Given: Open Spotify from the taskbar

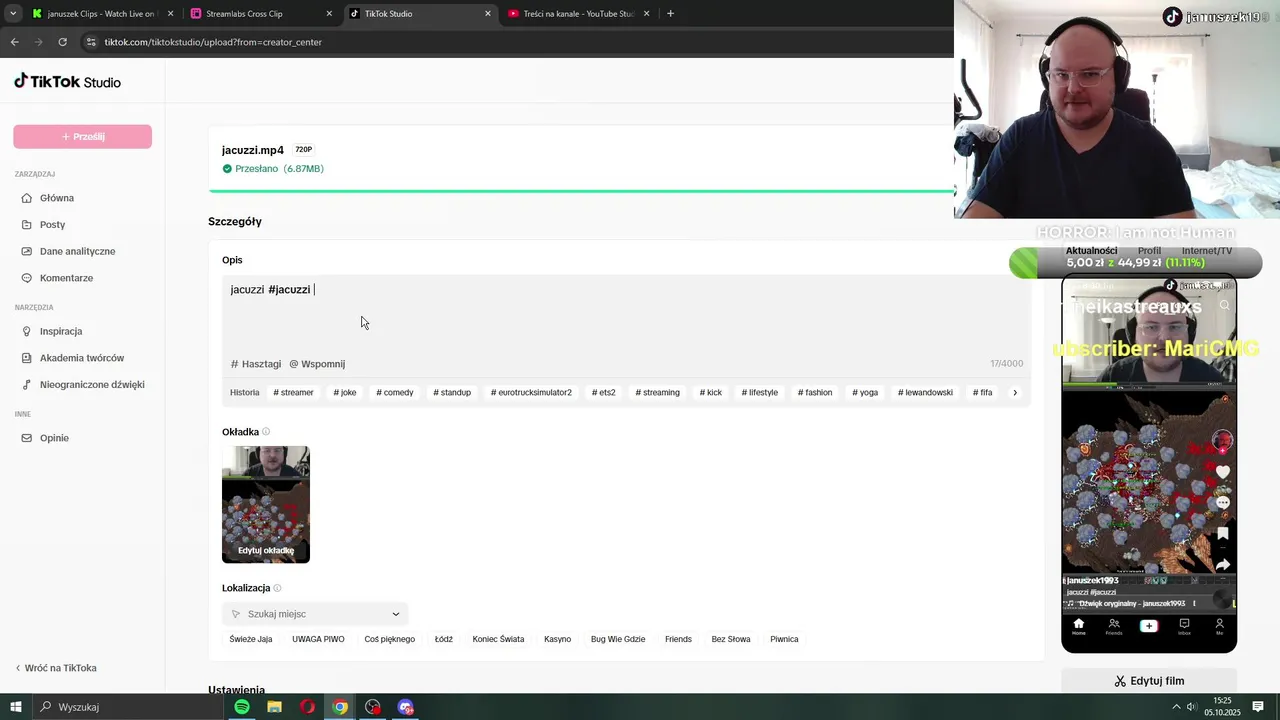Looking at the screenshot, I should pyautogui.click(x=242, y=707).
